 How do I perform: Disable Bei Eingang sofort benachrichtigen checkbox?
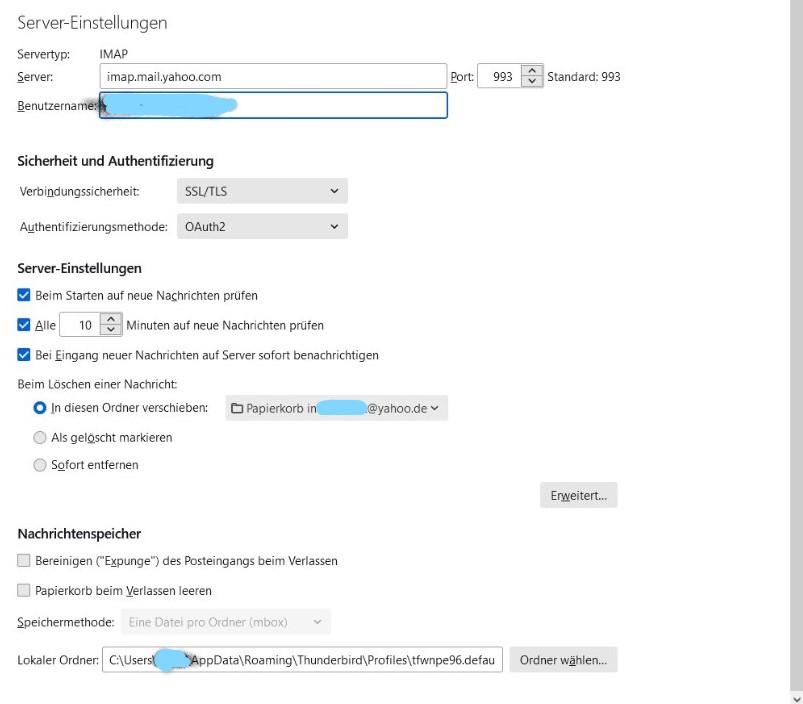(25, 355)
